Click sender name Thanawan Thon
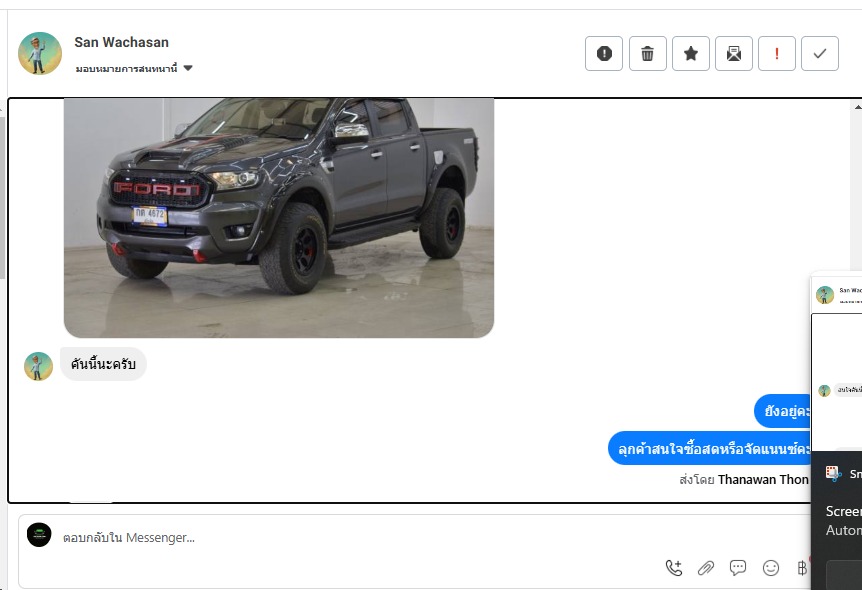862x590 pixels. 763,479
